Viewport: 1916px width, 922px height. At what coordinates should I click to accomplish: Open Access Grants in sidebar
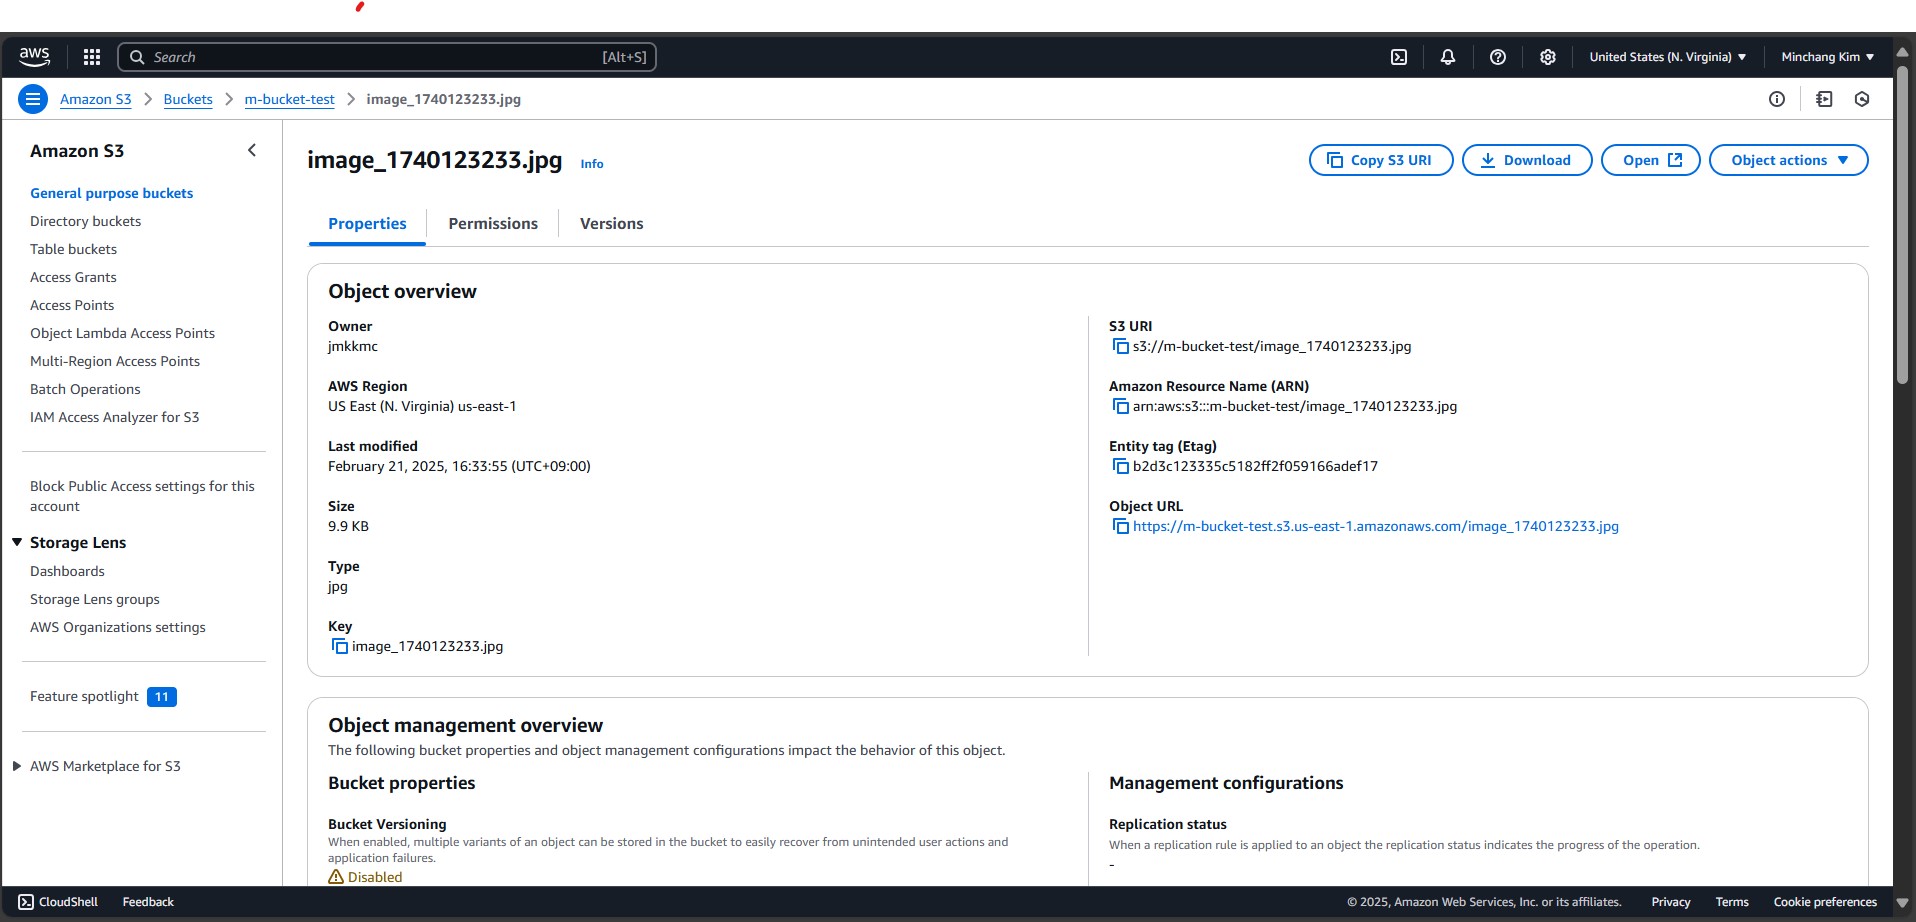tap(73, 277)
